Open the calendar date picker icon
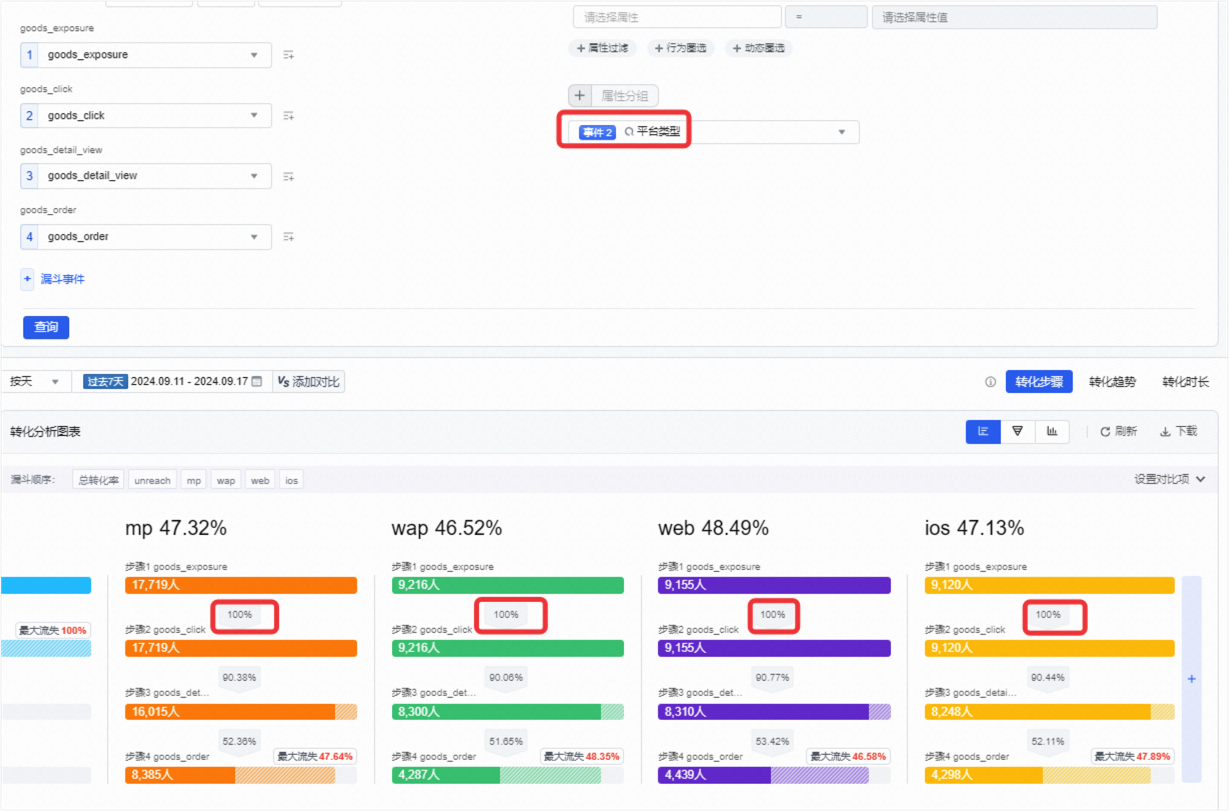 (x=257, y=381)
